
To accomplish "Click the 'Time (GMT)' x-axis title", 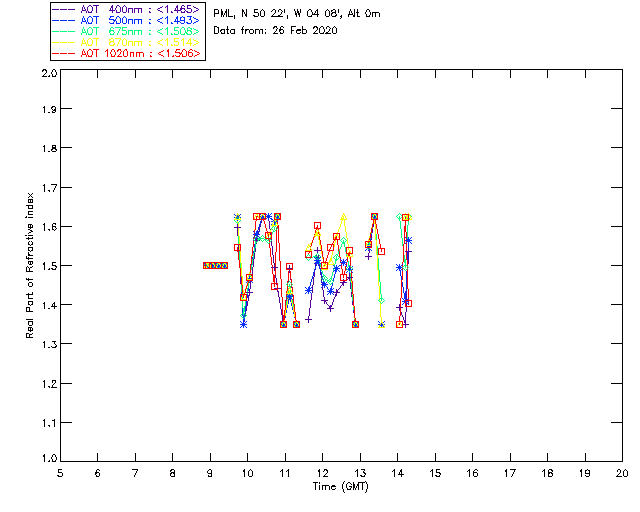I will (x=341, y=487).
